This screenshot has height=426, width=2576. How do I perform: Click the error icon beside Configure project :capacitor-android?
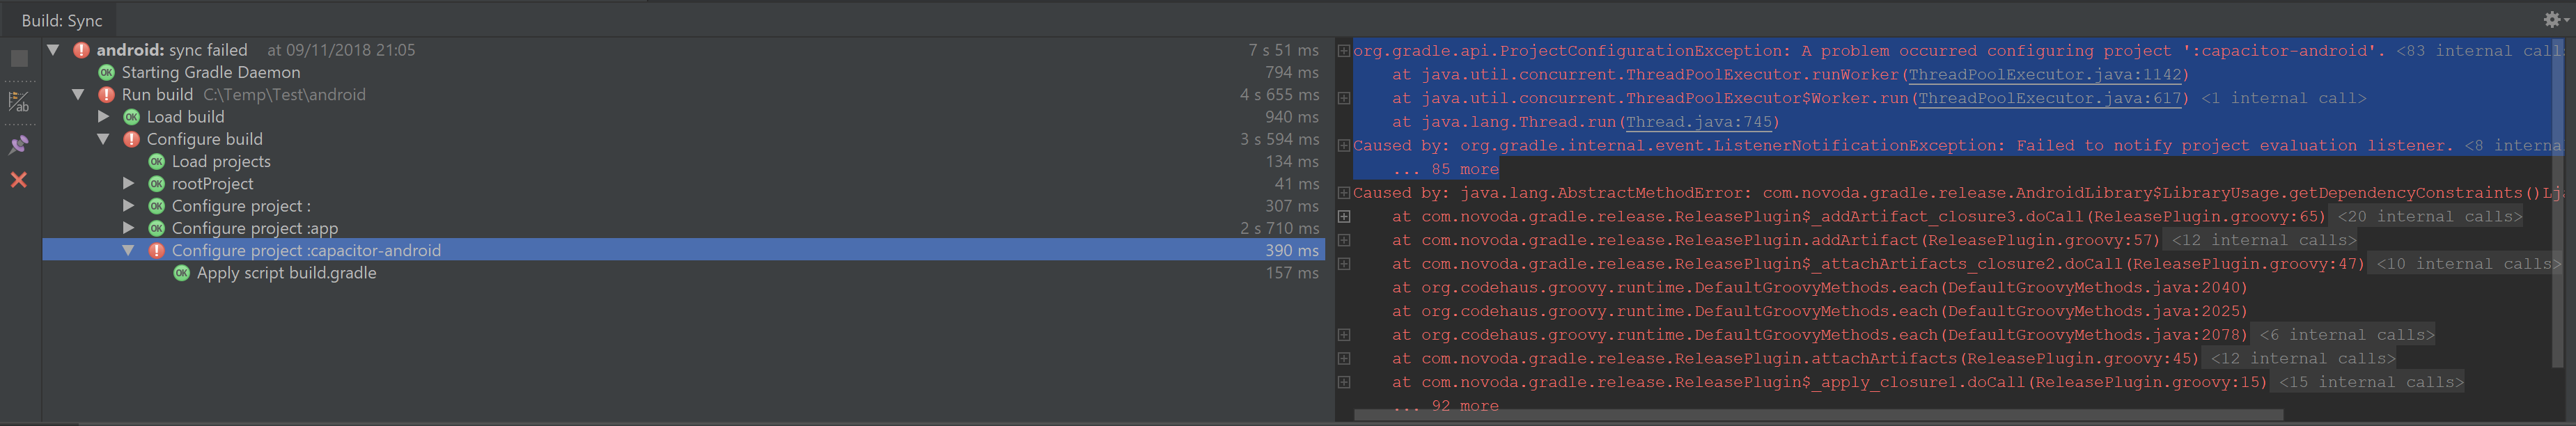click(x=157, y=250)
